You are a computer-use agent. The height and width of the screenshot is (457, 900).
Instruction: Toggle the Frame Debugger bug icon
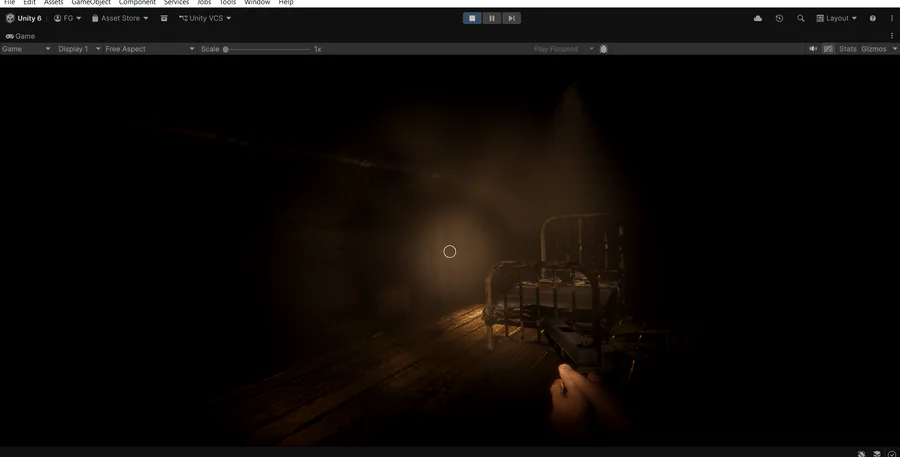(603, 49)
